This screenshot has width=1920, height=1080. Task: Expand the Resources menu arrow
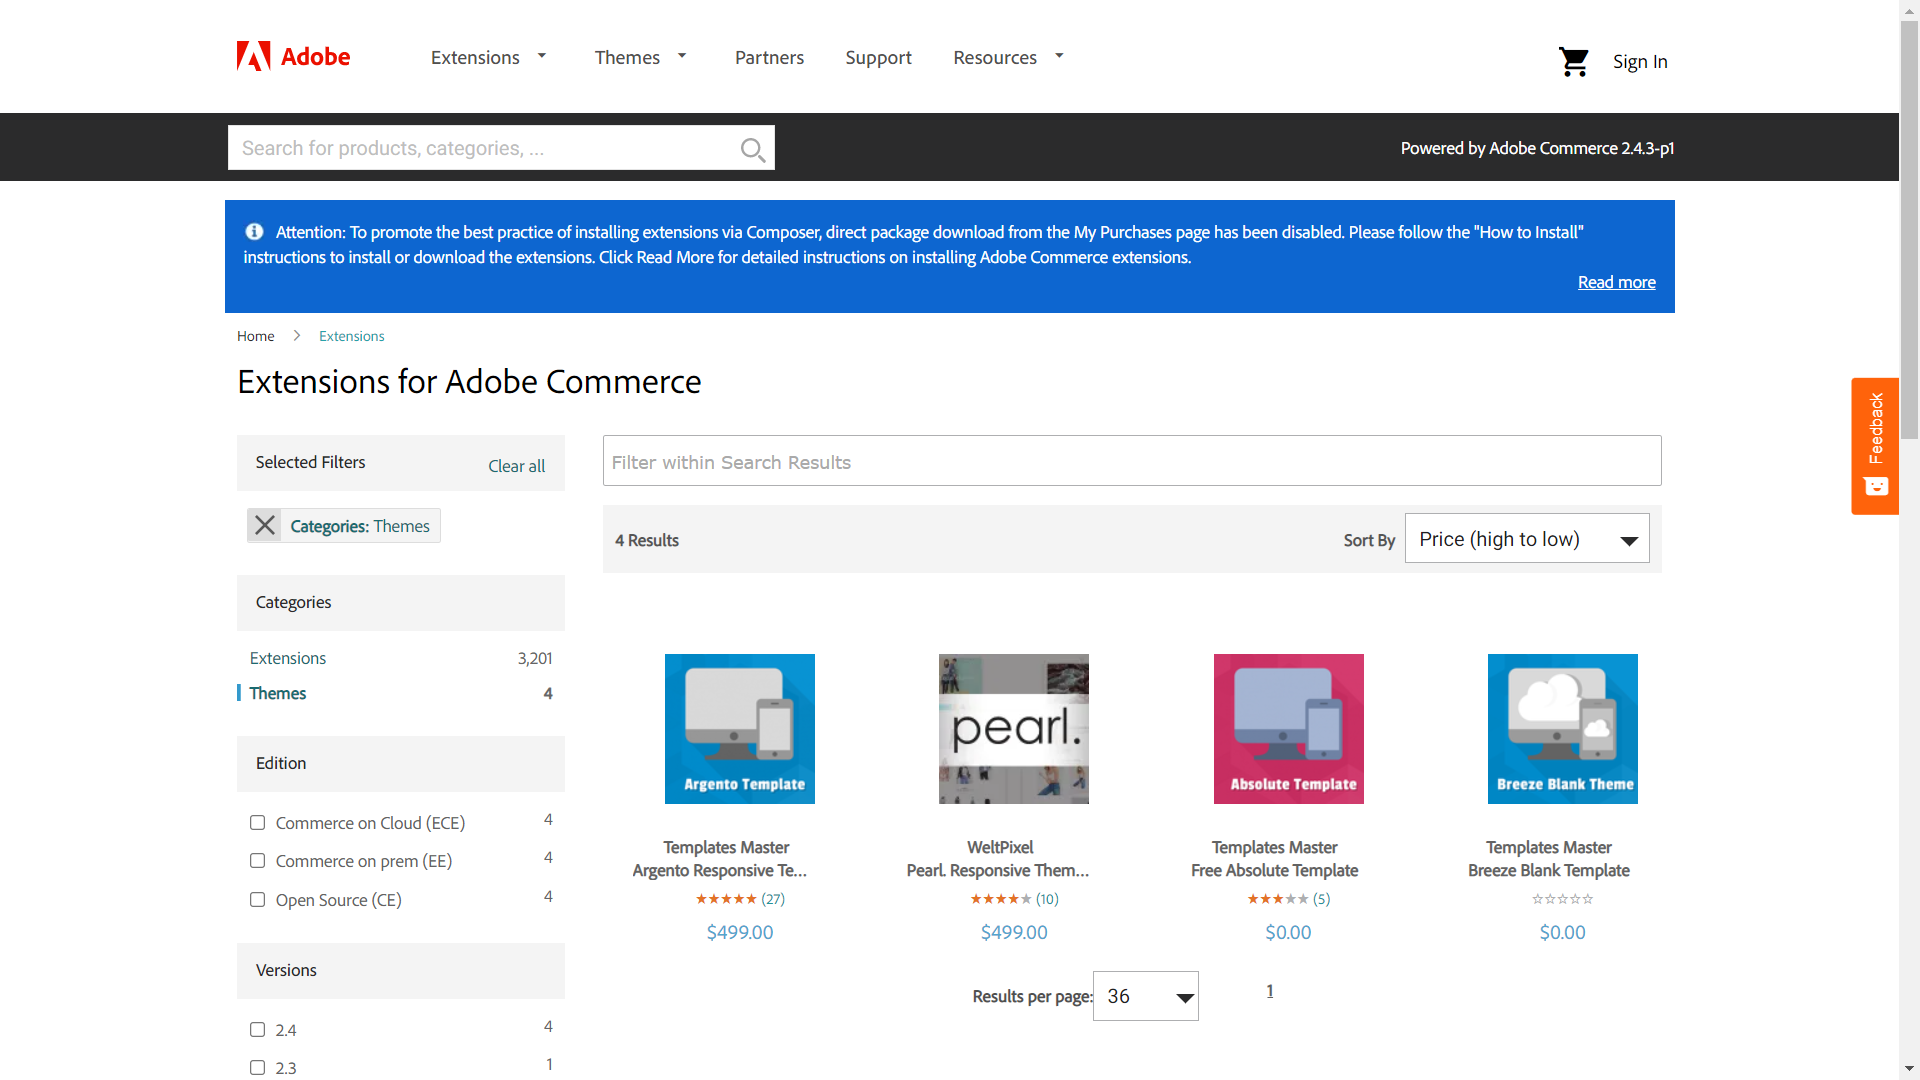coord(1059,56)
